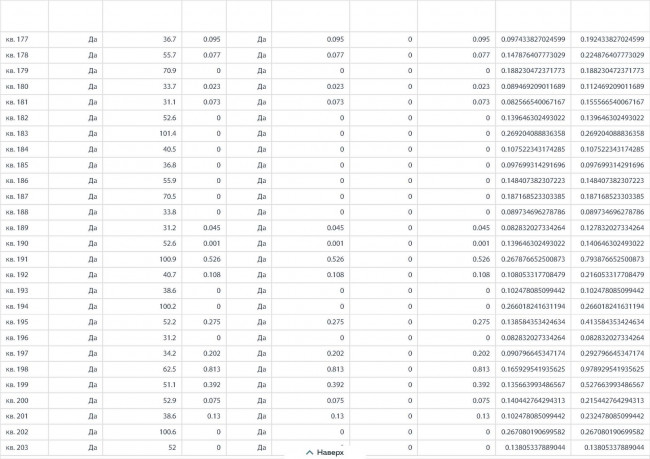650x459 pixels.
Task: Click the area value 55.7
Action: click(x=170, y=55)
